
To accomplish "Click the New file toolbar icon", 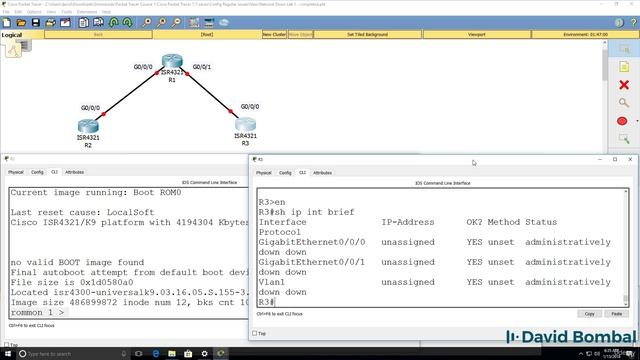I will tap(7, 22).
